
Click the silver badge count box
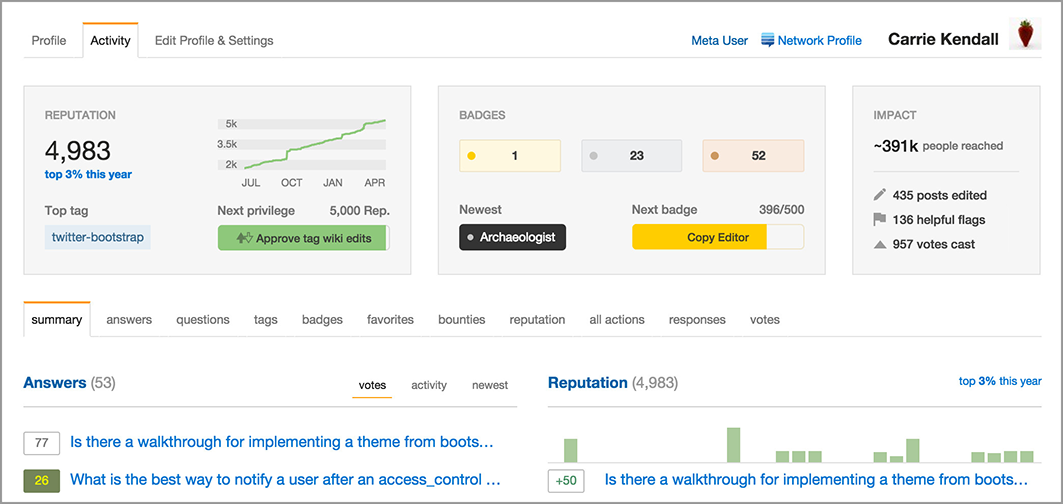(632, 155)
